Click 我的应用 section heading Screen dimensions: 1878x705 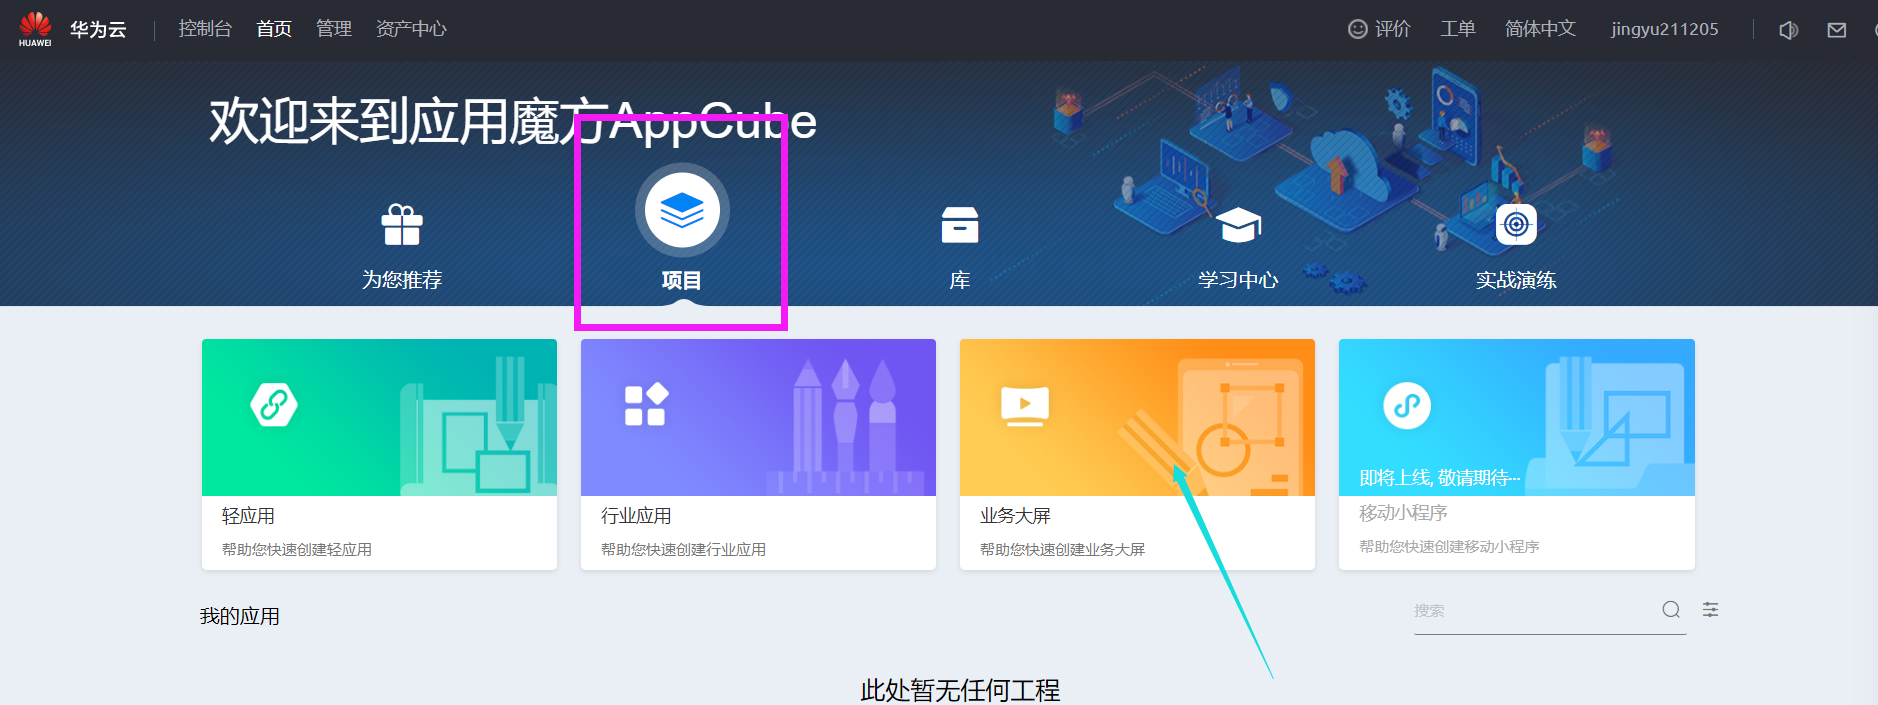[x=240, y=616]
